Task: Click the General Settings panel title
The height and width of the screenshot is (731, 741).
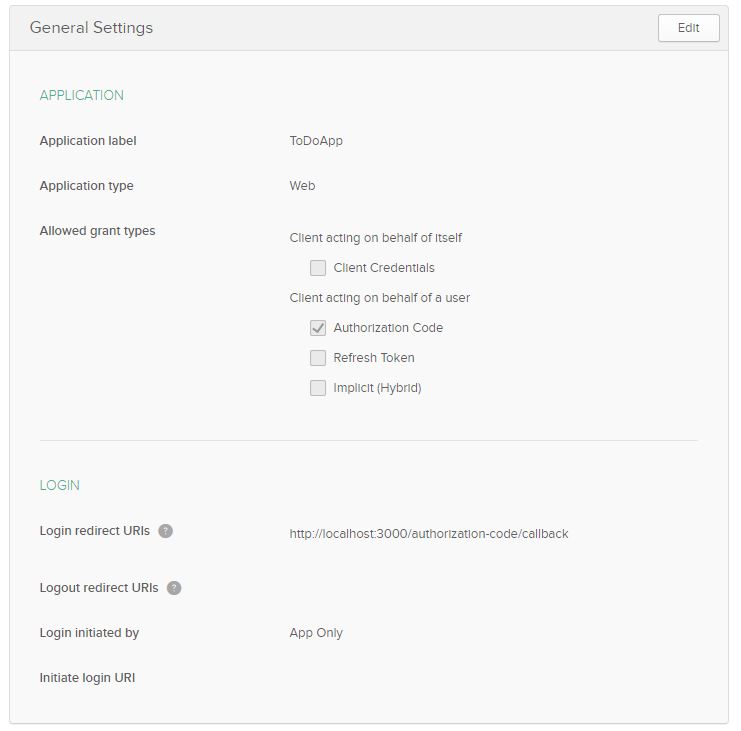Action: click(x=91, y=28)
